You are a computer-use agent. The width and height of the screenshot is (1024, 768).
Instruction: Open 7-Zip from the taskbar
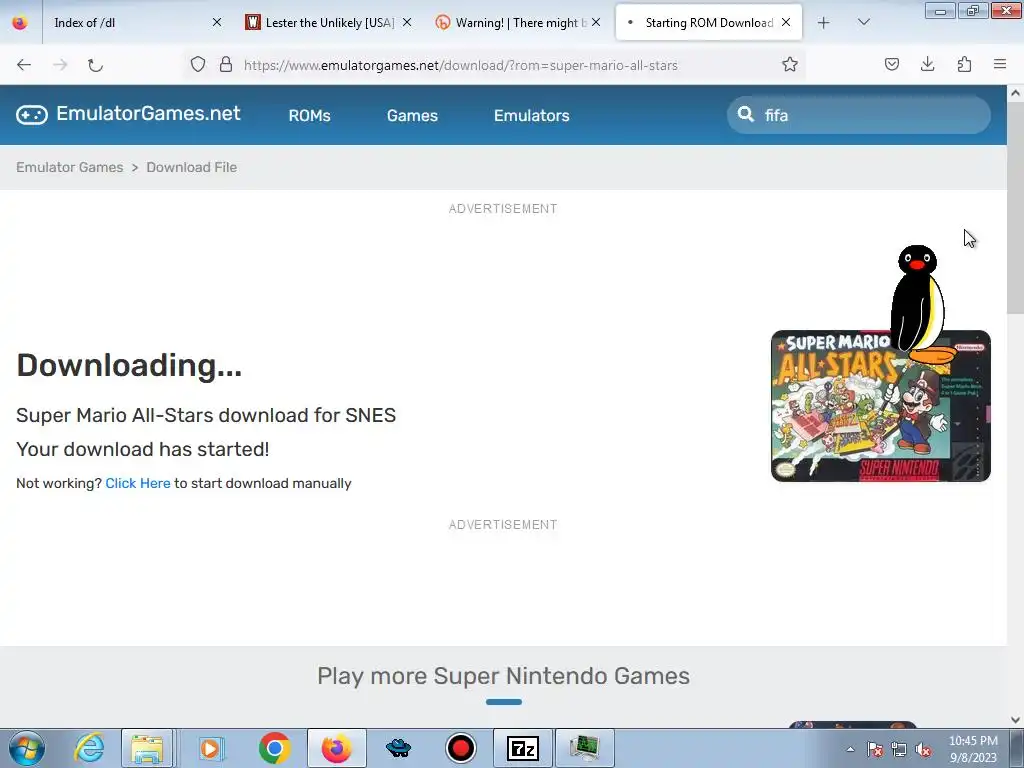pyautogui.click(x=522, y=748)
